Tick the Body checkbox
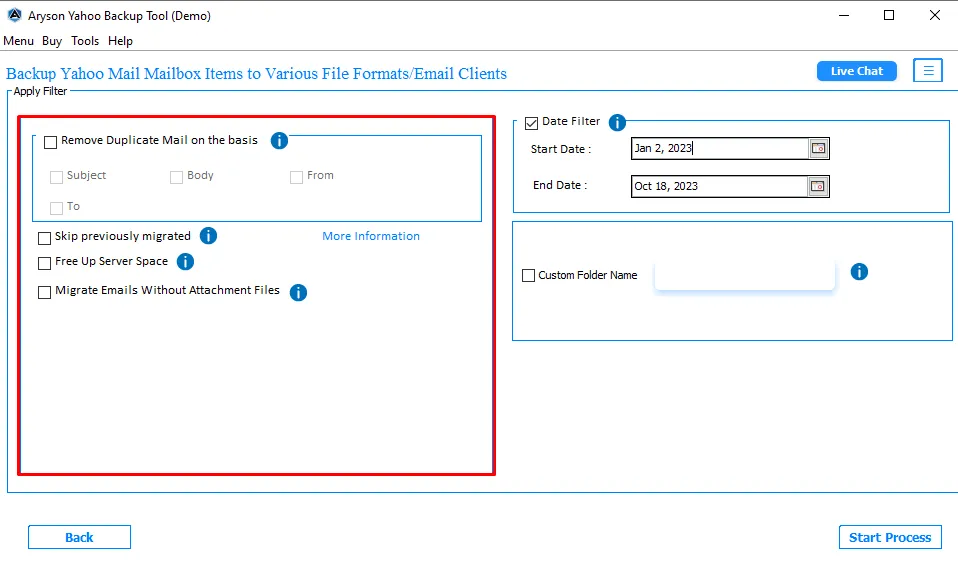The width and height of the screenshot is (958, 563). pyautogui.click(x=177, y=177)
